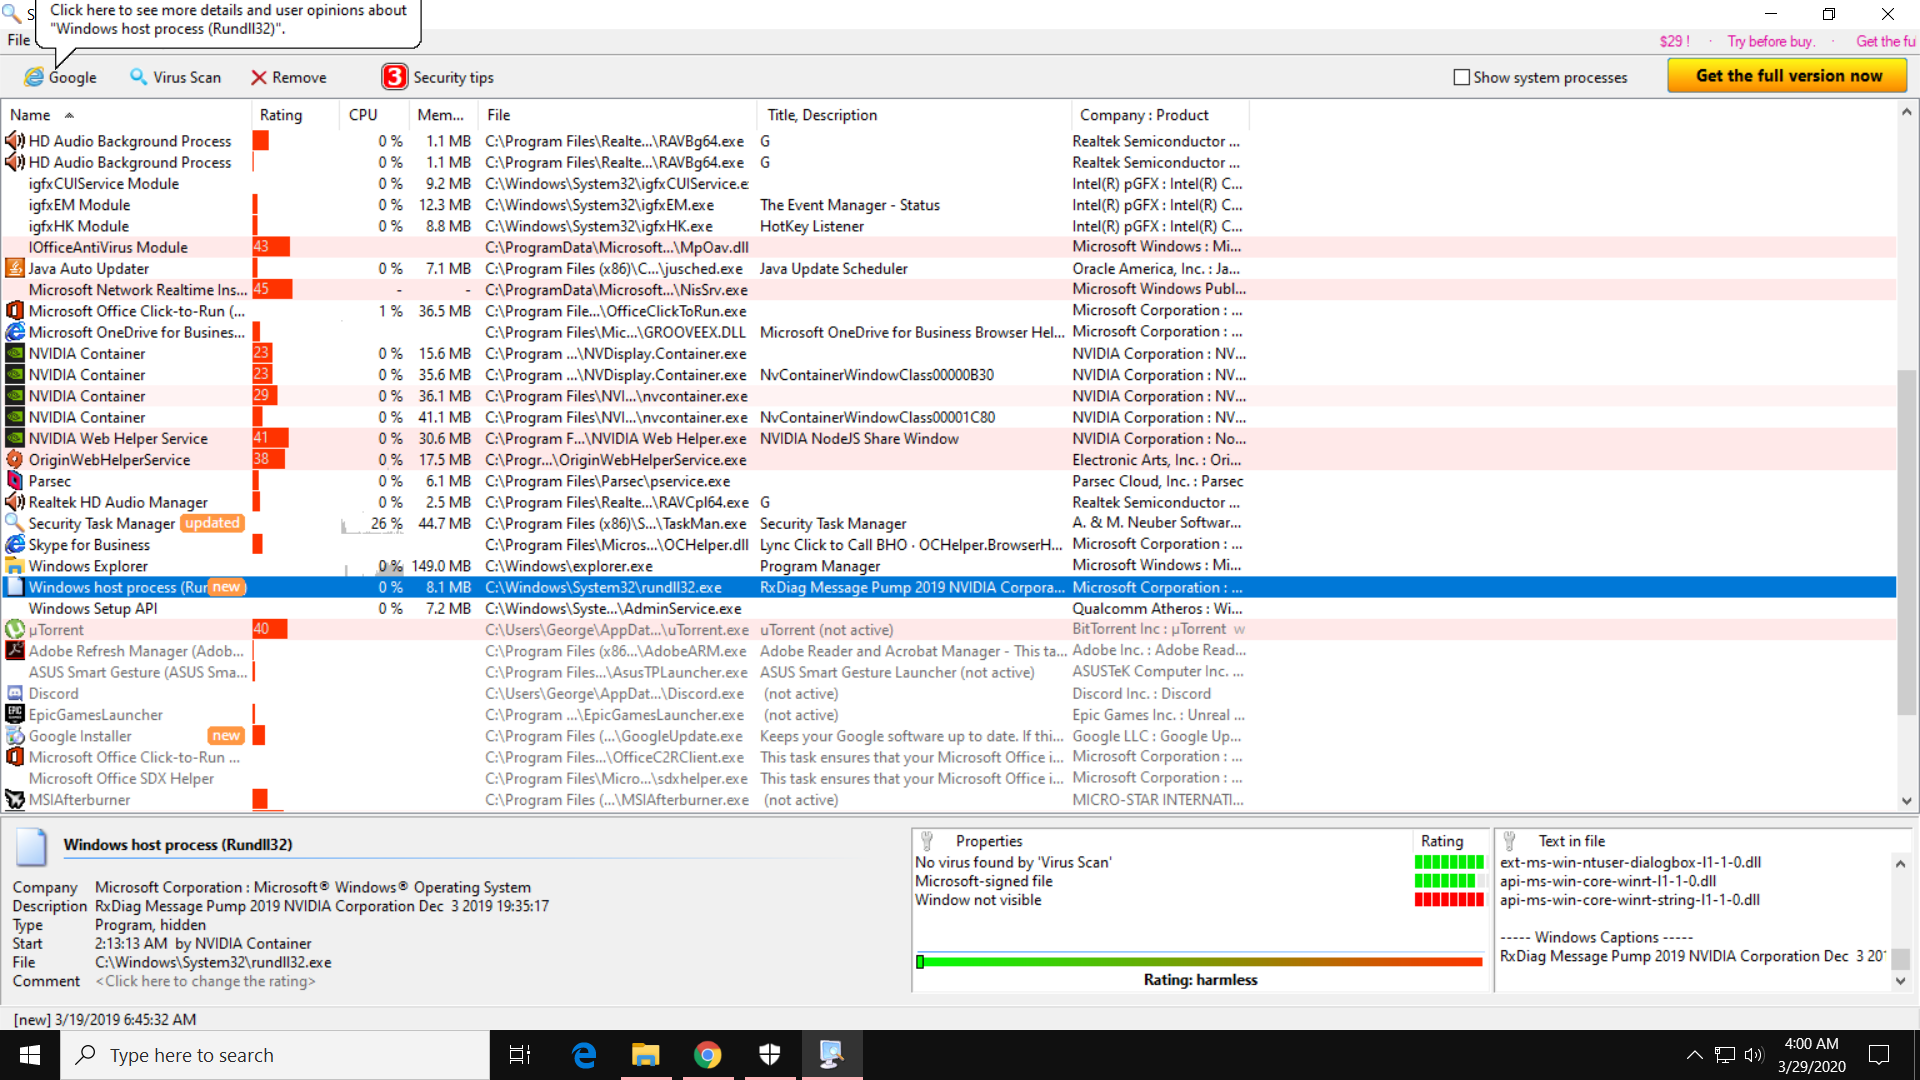Click the process list scroll down arrow
Screen dimensions: 1920x1080
[x=1907, y=801]
